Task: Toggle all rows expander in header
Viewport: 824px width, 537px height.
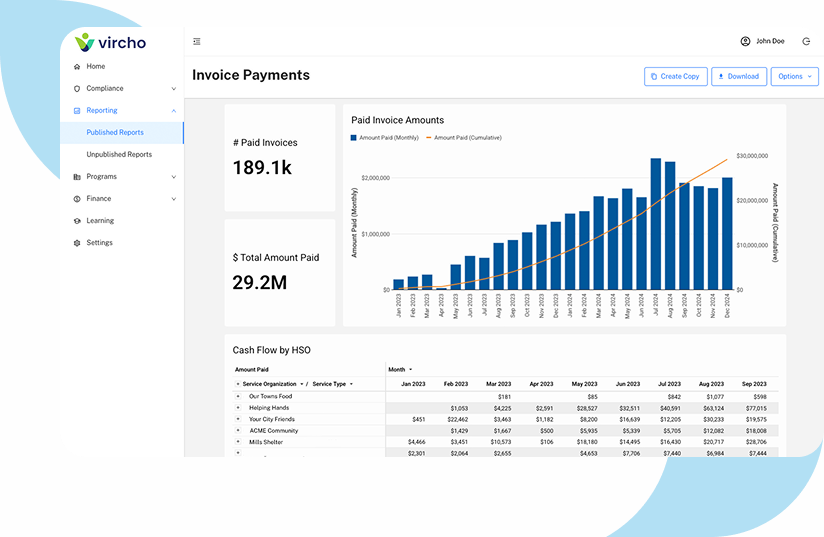Action: click(x=238, y=384)
